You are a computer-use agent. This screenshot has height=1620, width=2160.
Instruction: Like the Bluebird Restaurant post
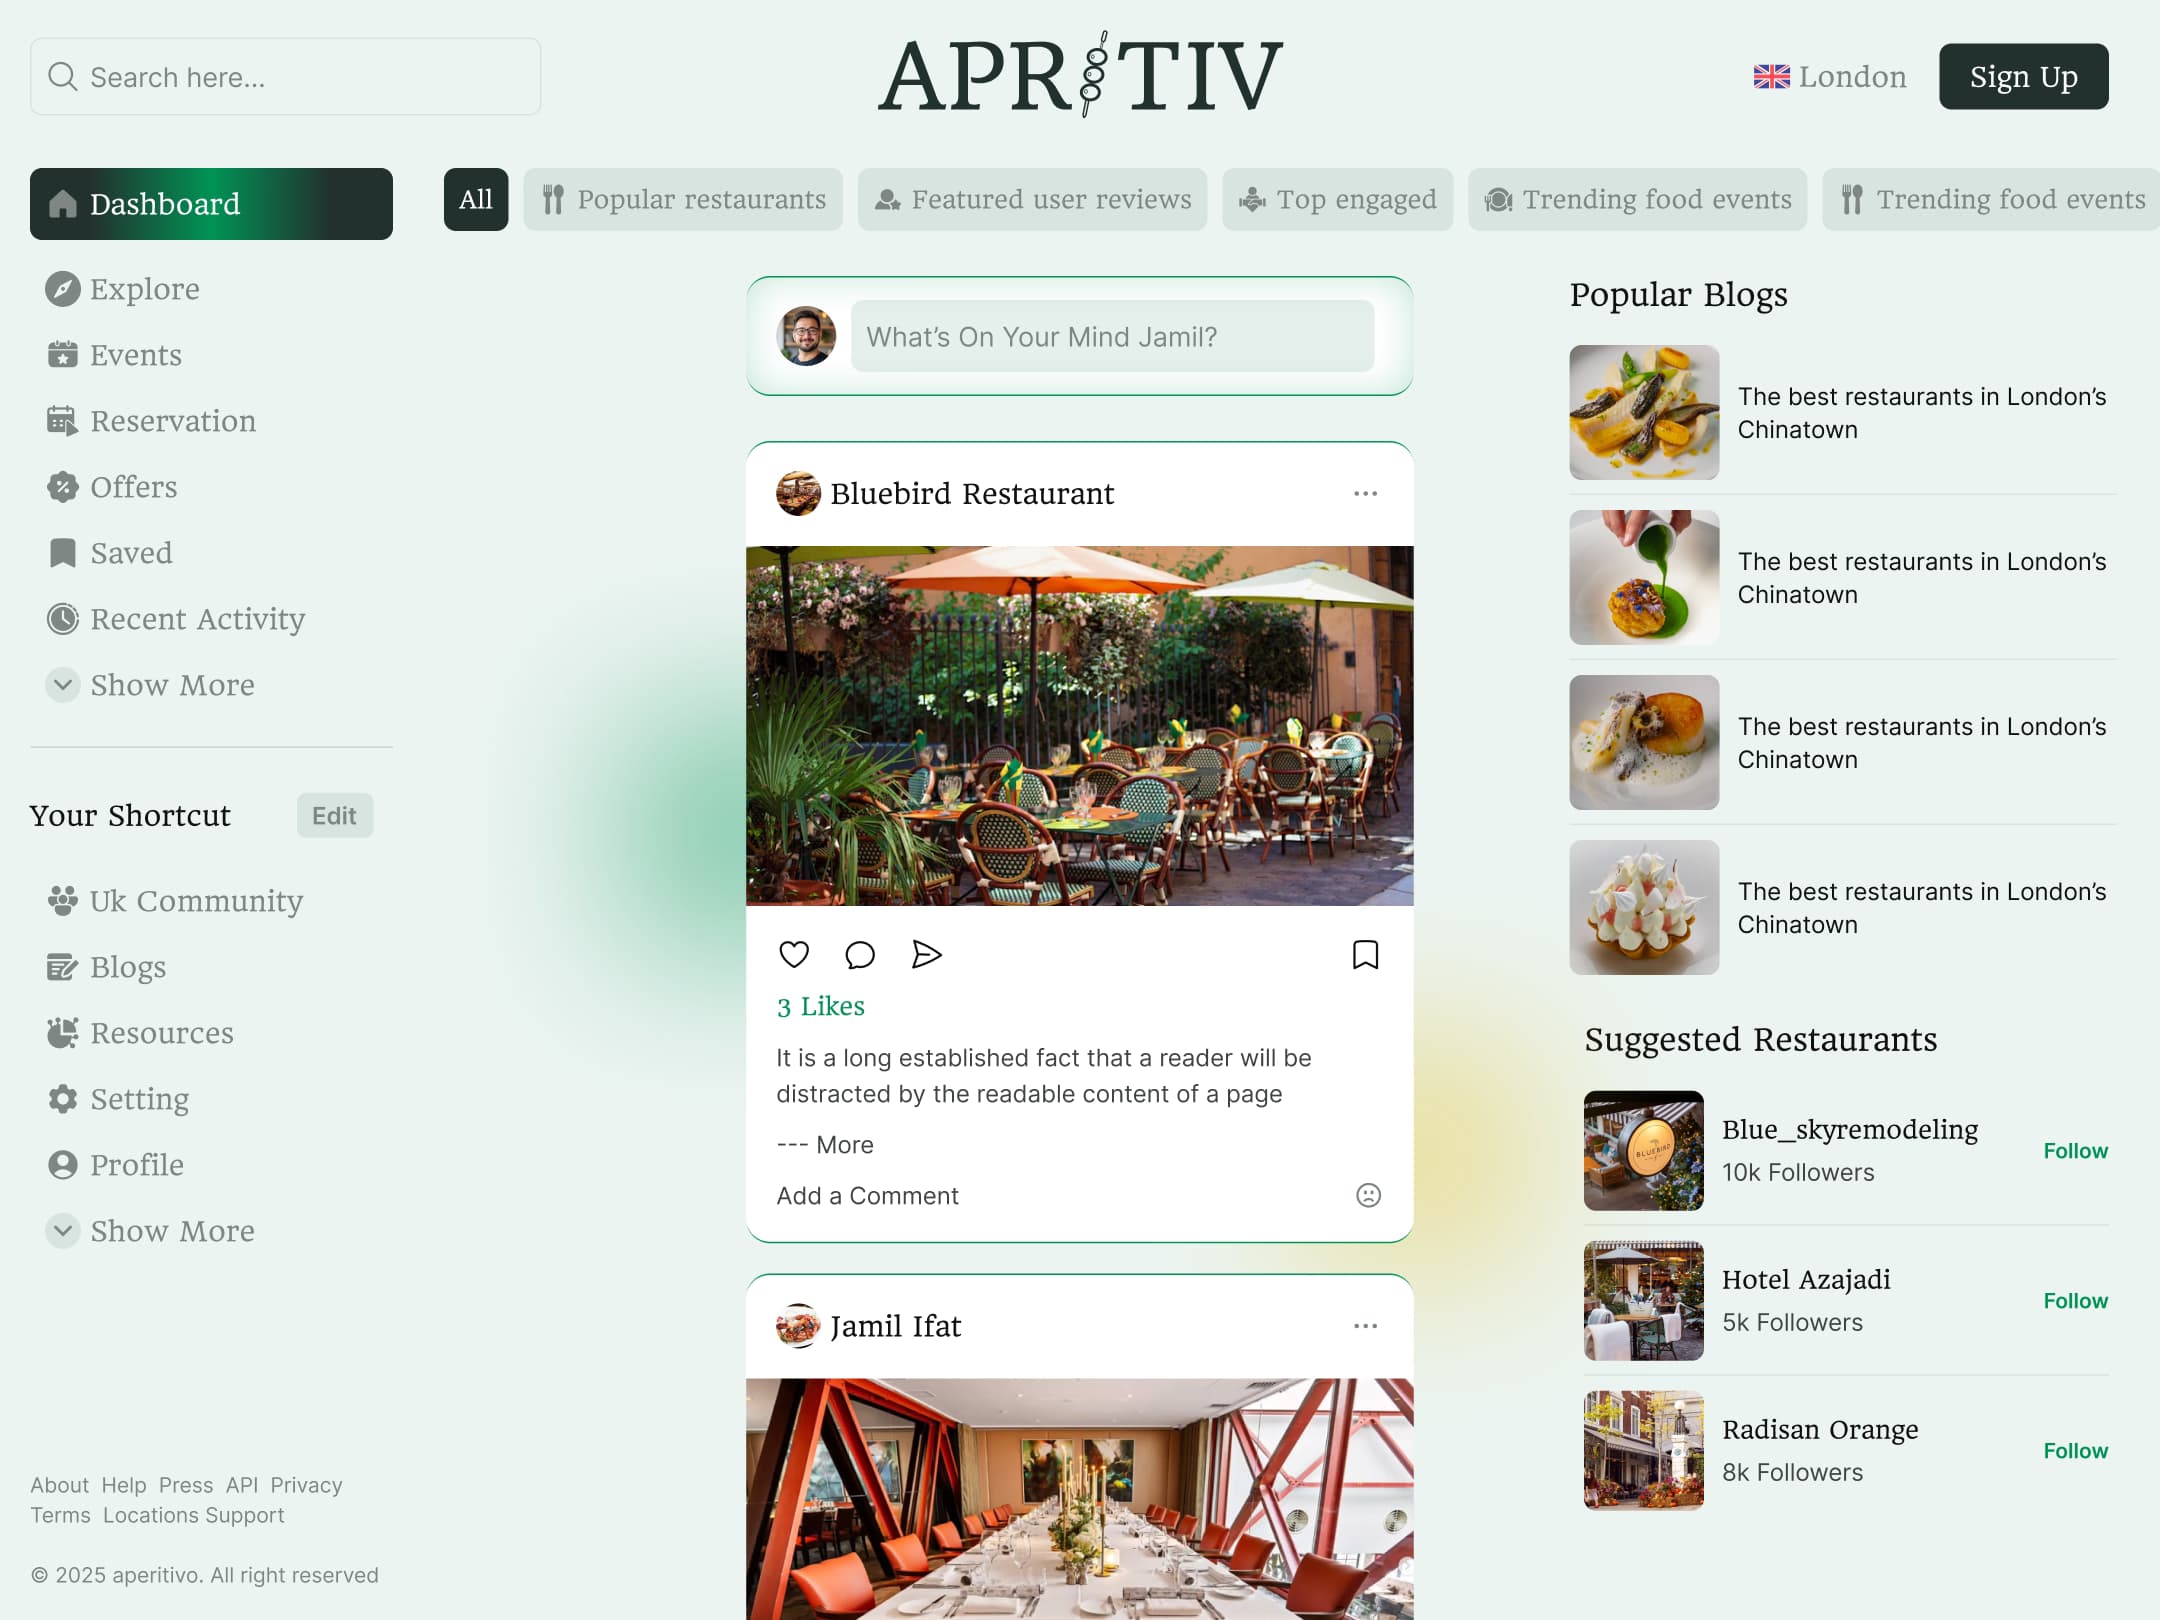793,955
